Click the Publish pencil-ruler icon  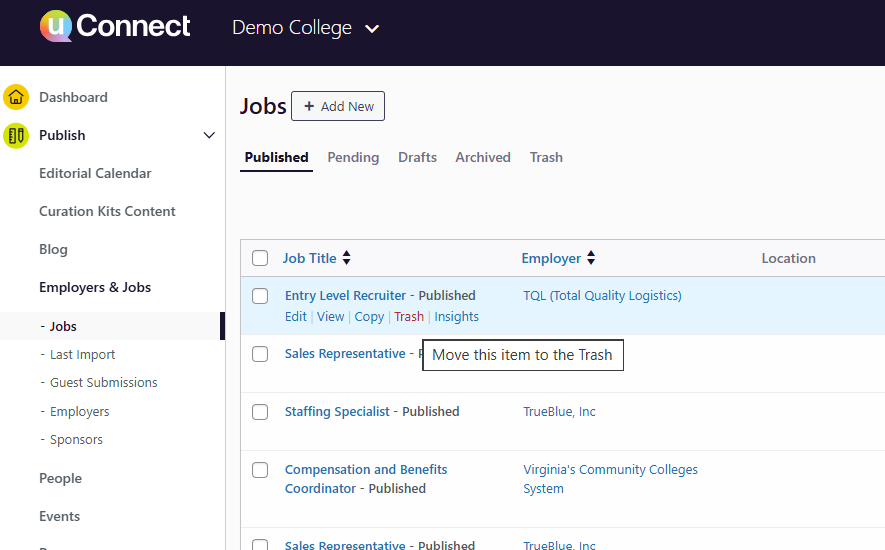pyautogui.click(x=16, y=135)
